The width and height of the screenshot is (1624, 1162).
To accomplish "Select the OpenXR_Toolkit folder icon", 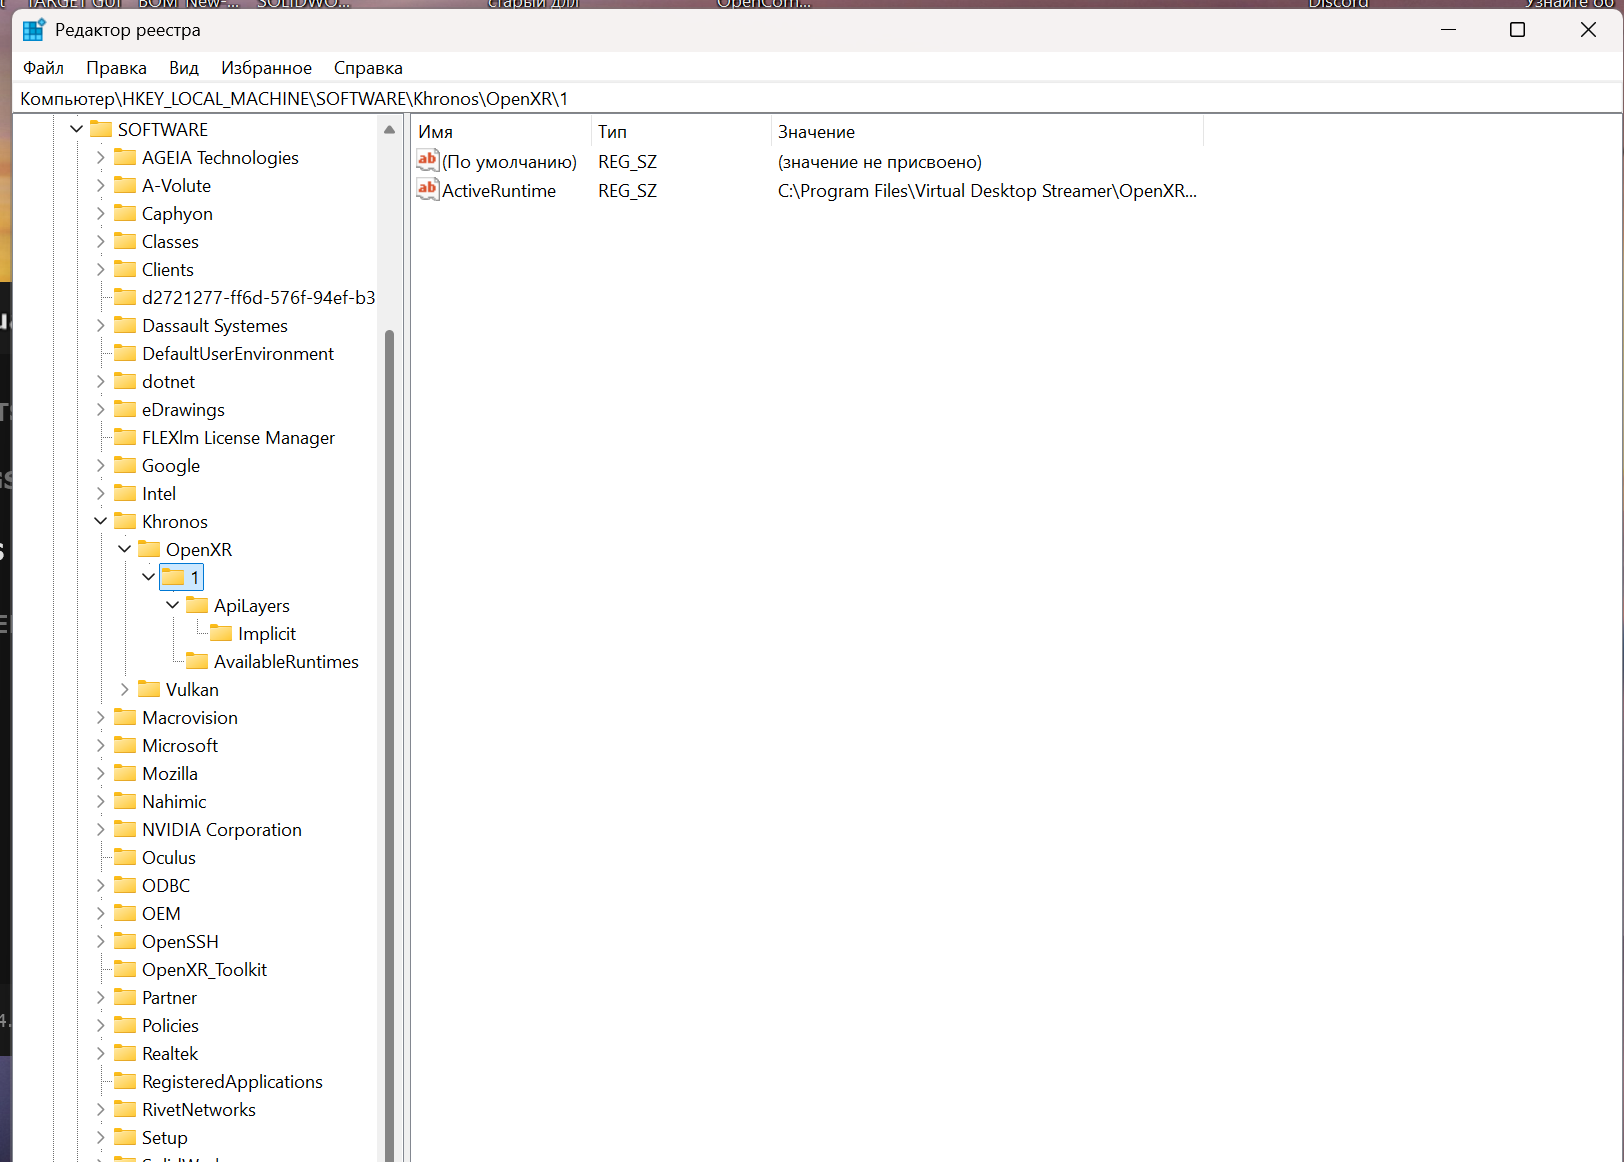I will [x=125, y=969].
